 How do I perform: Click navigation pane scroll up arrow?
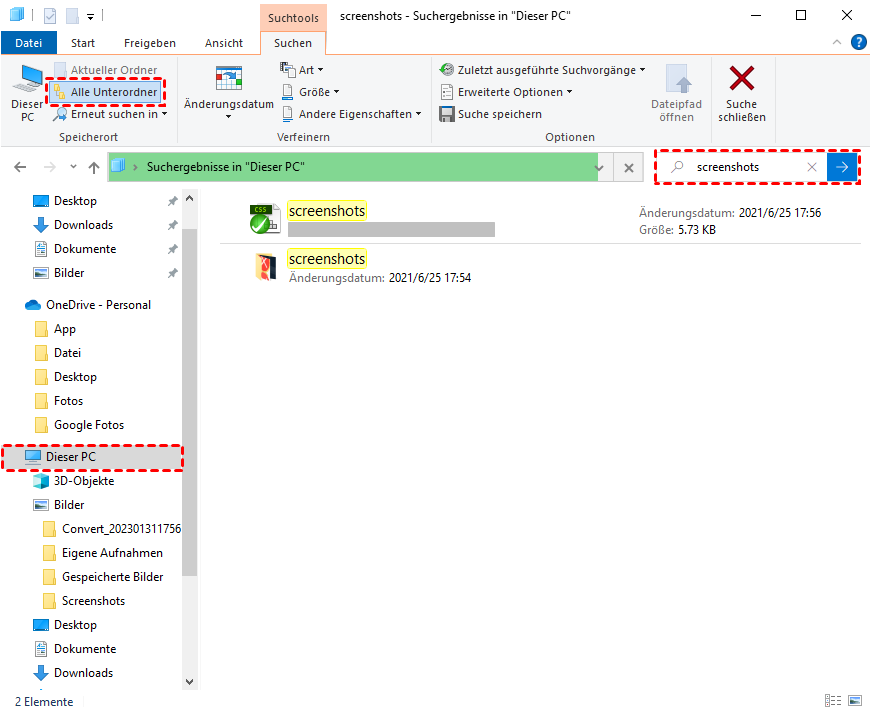tap(189, 198)
